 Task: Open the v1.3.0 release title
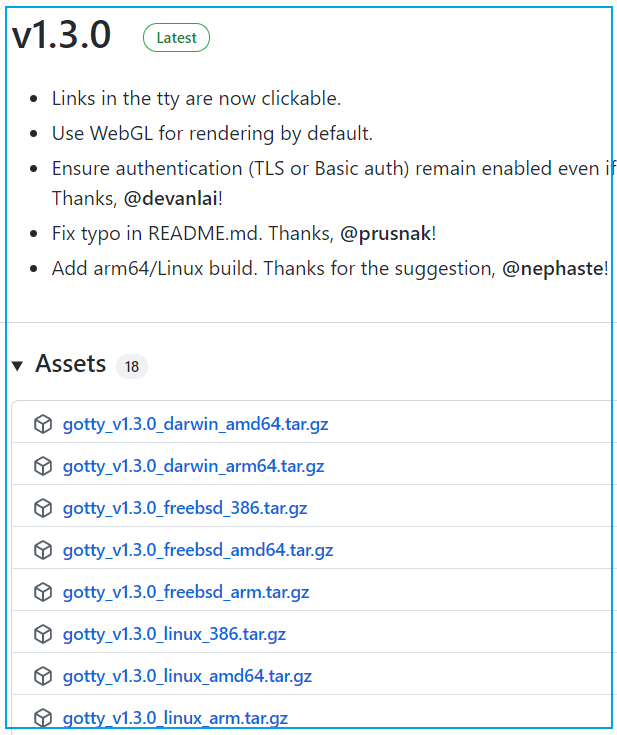click(62, 36)
